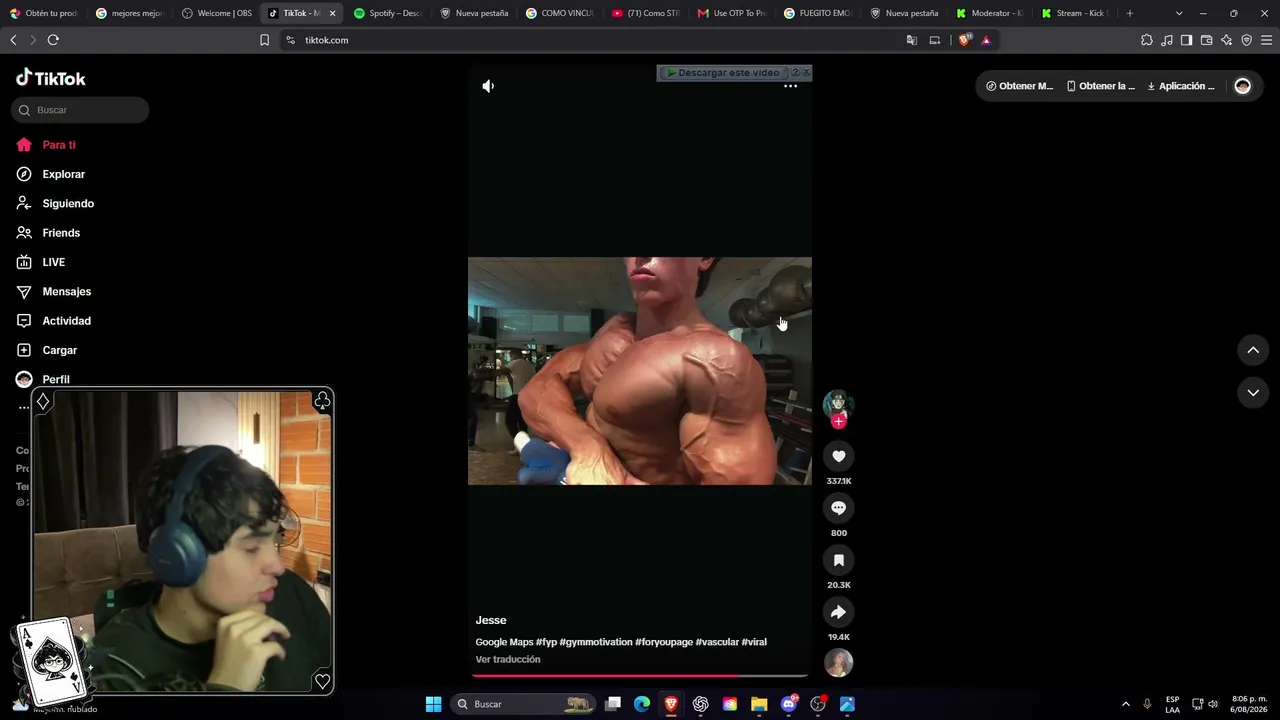Open the sound disc at the bottom of the action column
The width and height of the screenshot is (1280, 720).
tap(839, 663)
